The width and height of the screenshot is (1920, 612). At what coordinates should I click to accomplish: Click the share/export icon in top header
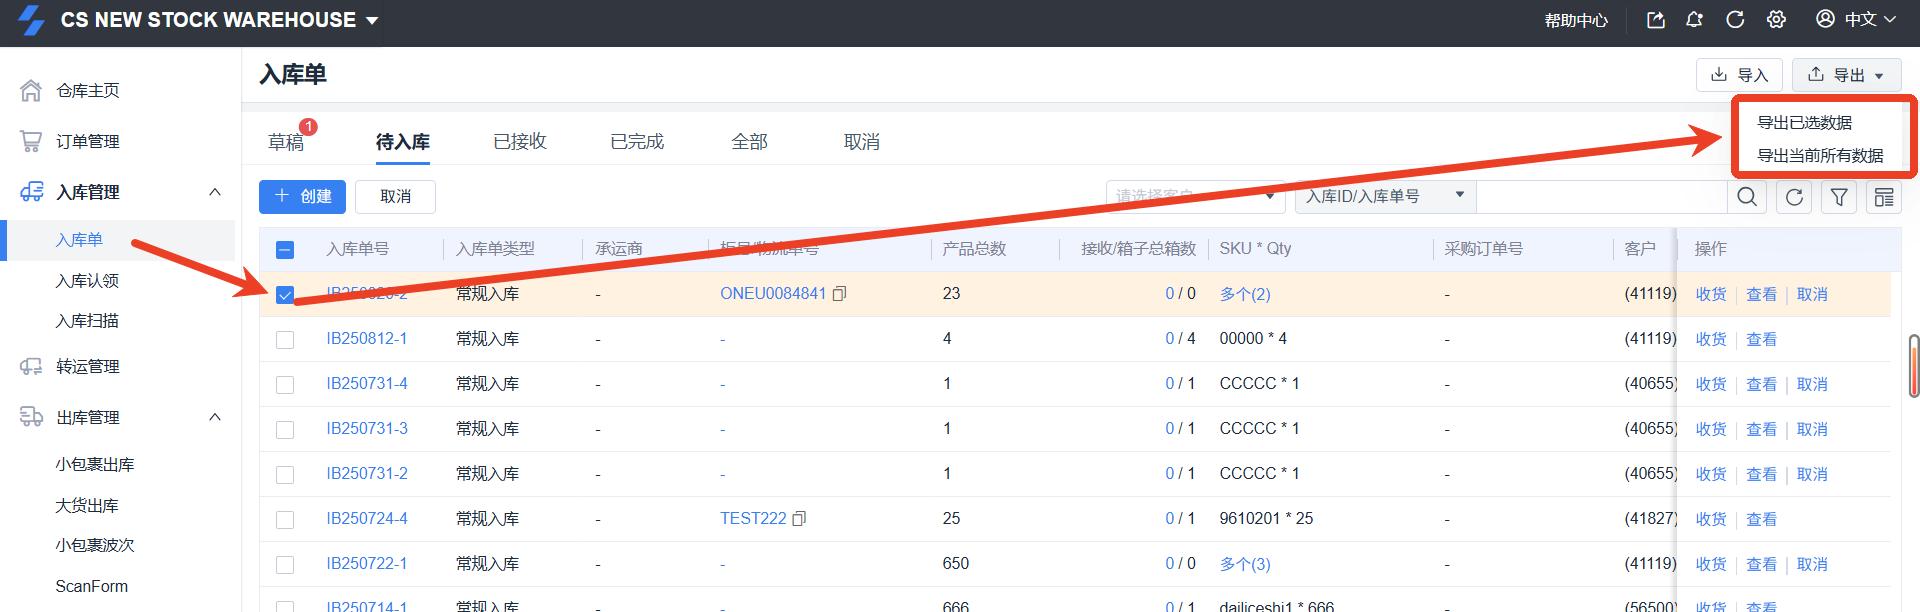[x=1656, y=20]
